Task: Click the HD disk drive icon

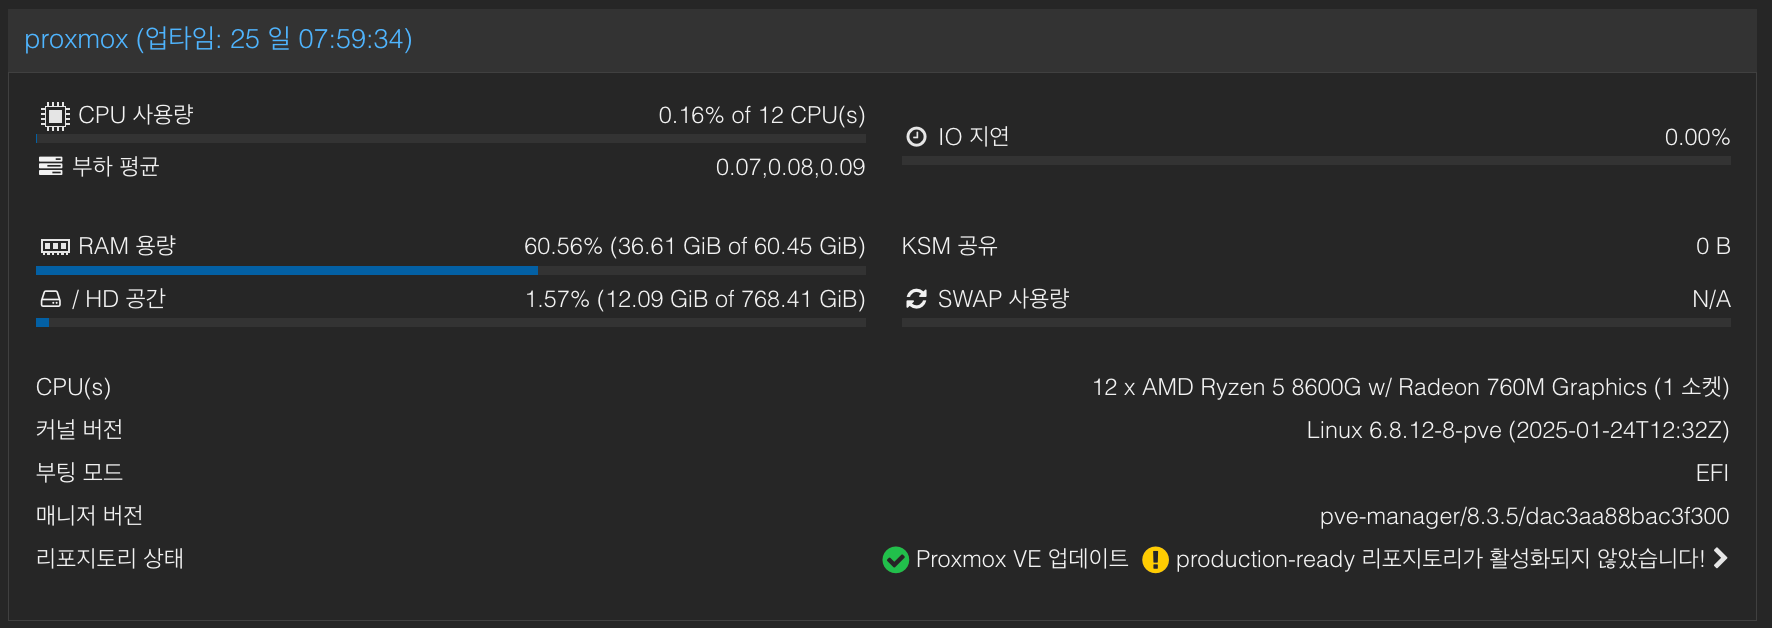Action: [50, 299]
